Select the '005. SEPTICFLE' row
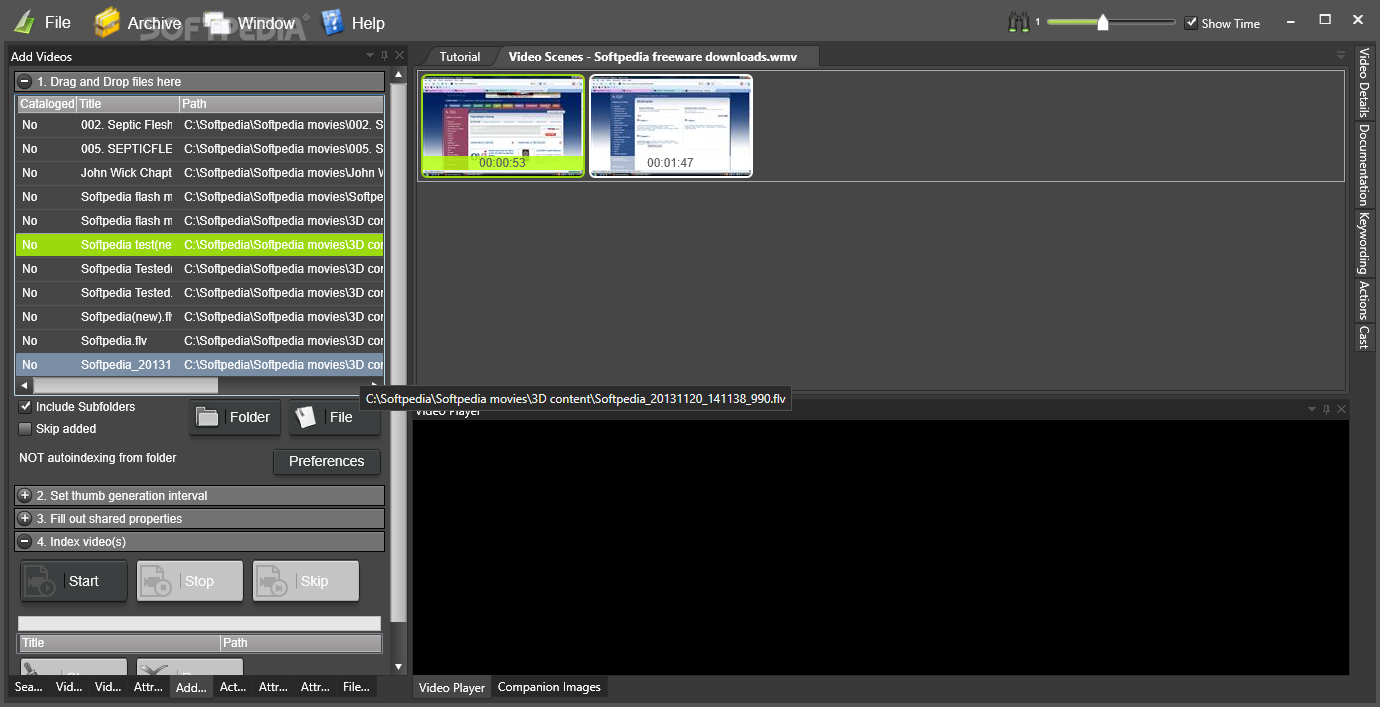The image size is (1380, 707). pyautogui.click(x=200, y=149)
